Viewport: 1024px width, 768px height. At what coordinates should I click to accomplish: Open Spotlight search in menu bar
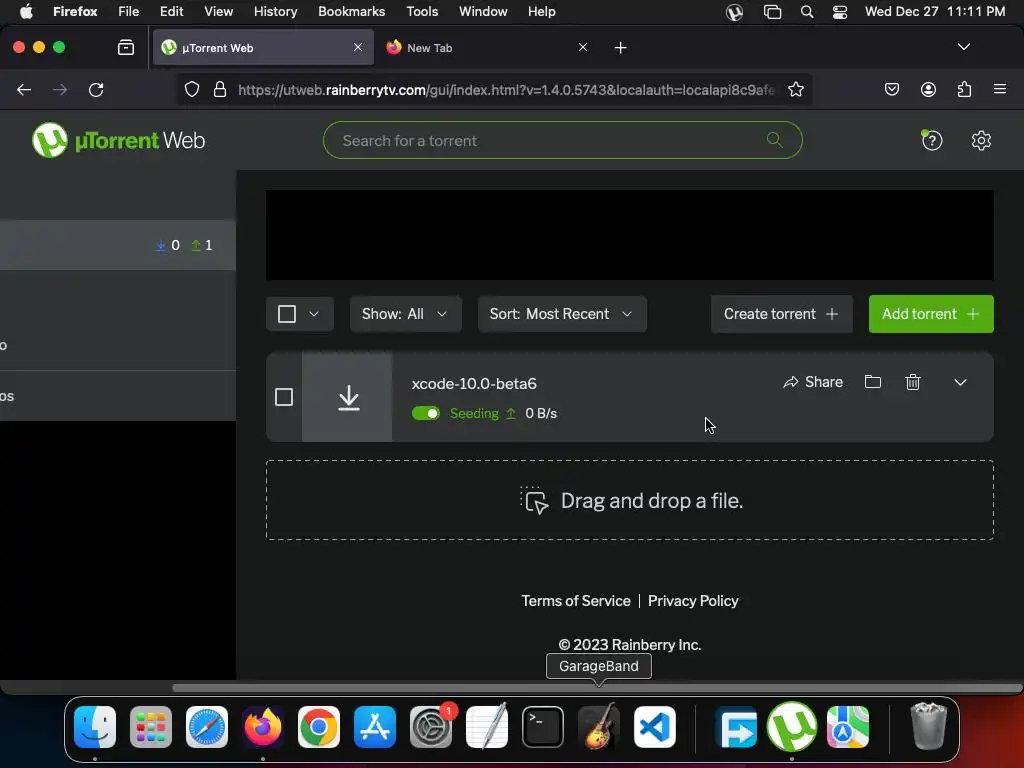point(807,12)
